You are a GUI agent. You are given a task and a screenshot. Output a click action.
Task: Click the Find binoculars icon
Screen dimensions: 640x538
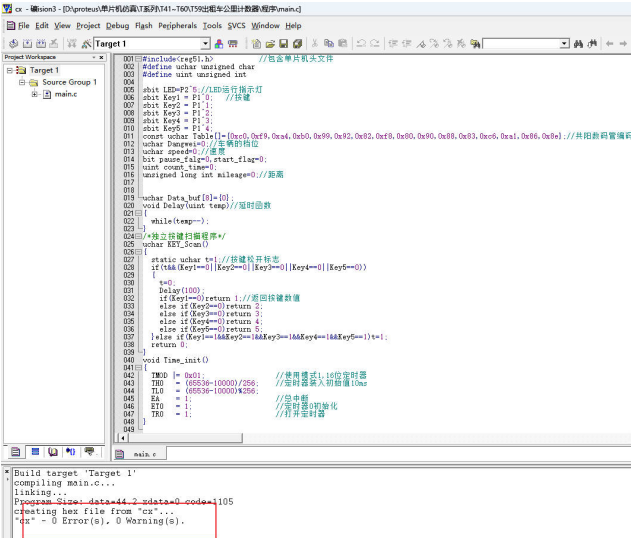(578, 44)
